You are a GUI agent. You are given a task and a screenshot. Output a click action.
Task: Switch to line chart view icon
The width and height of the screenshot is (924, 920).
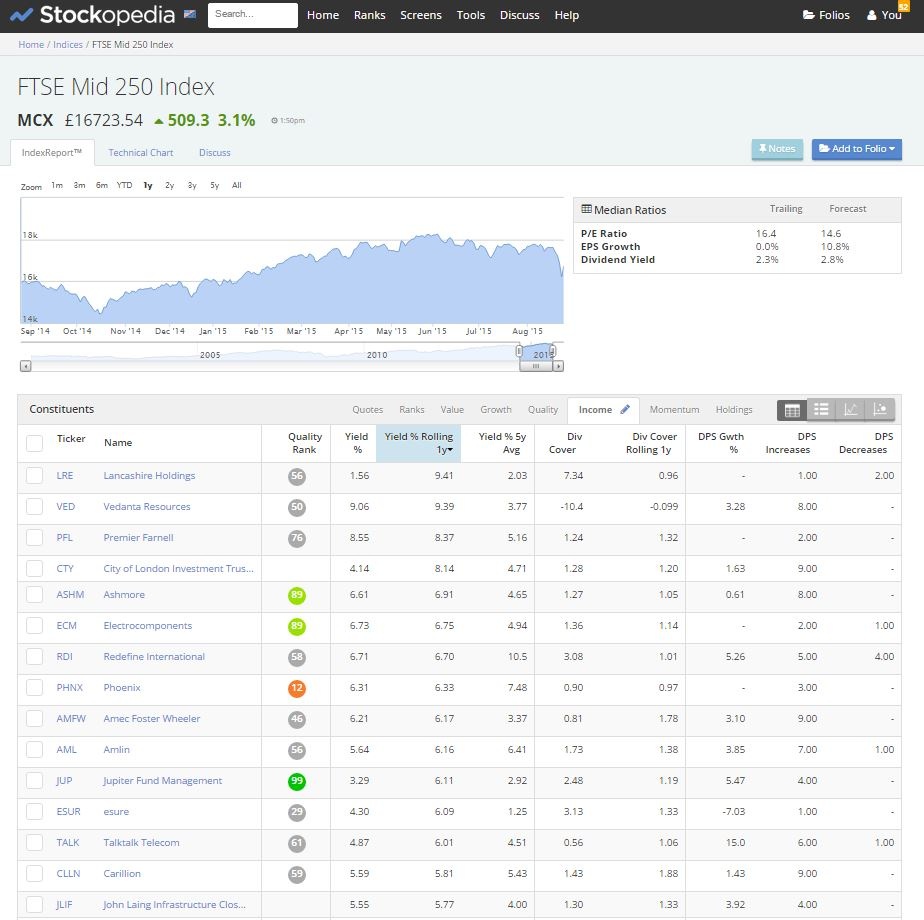[850, 410]
